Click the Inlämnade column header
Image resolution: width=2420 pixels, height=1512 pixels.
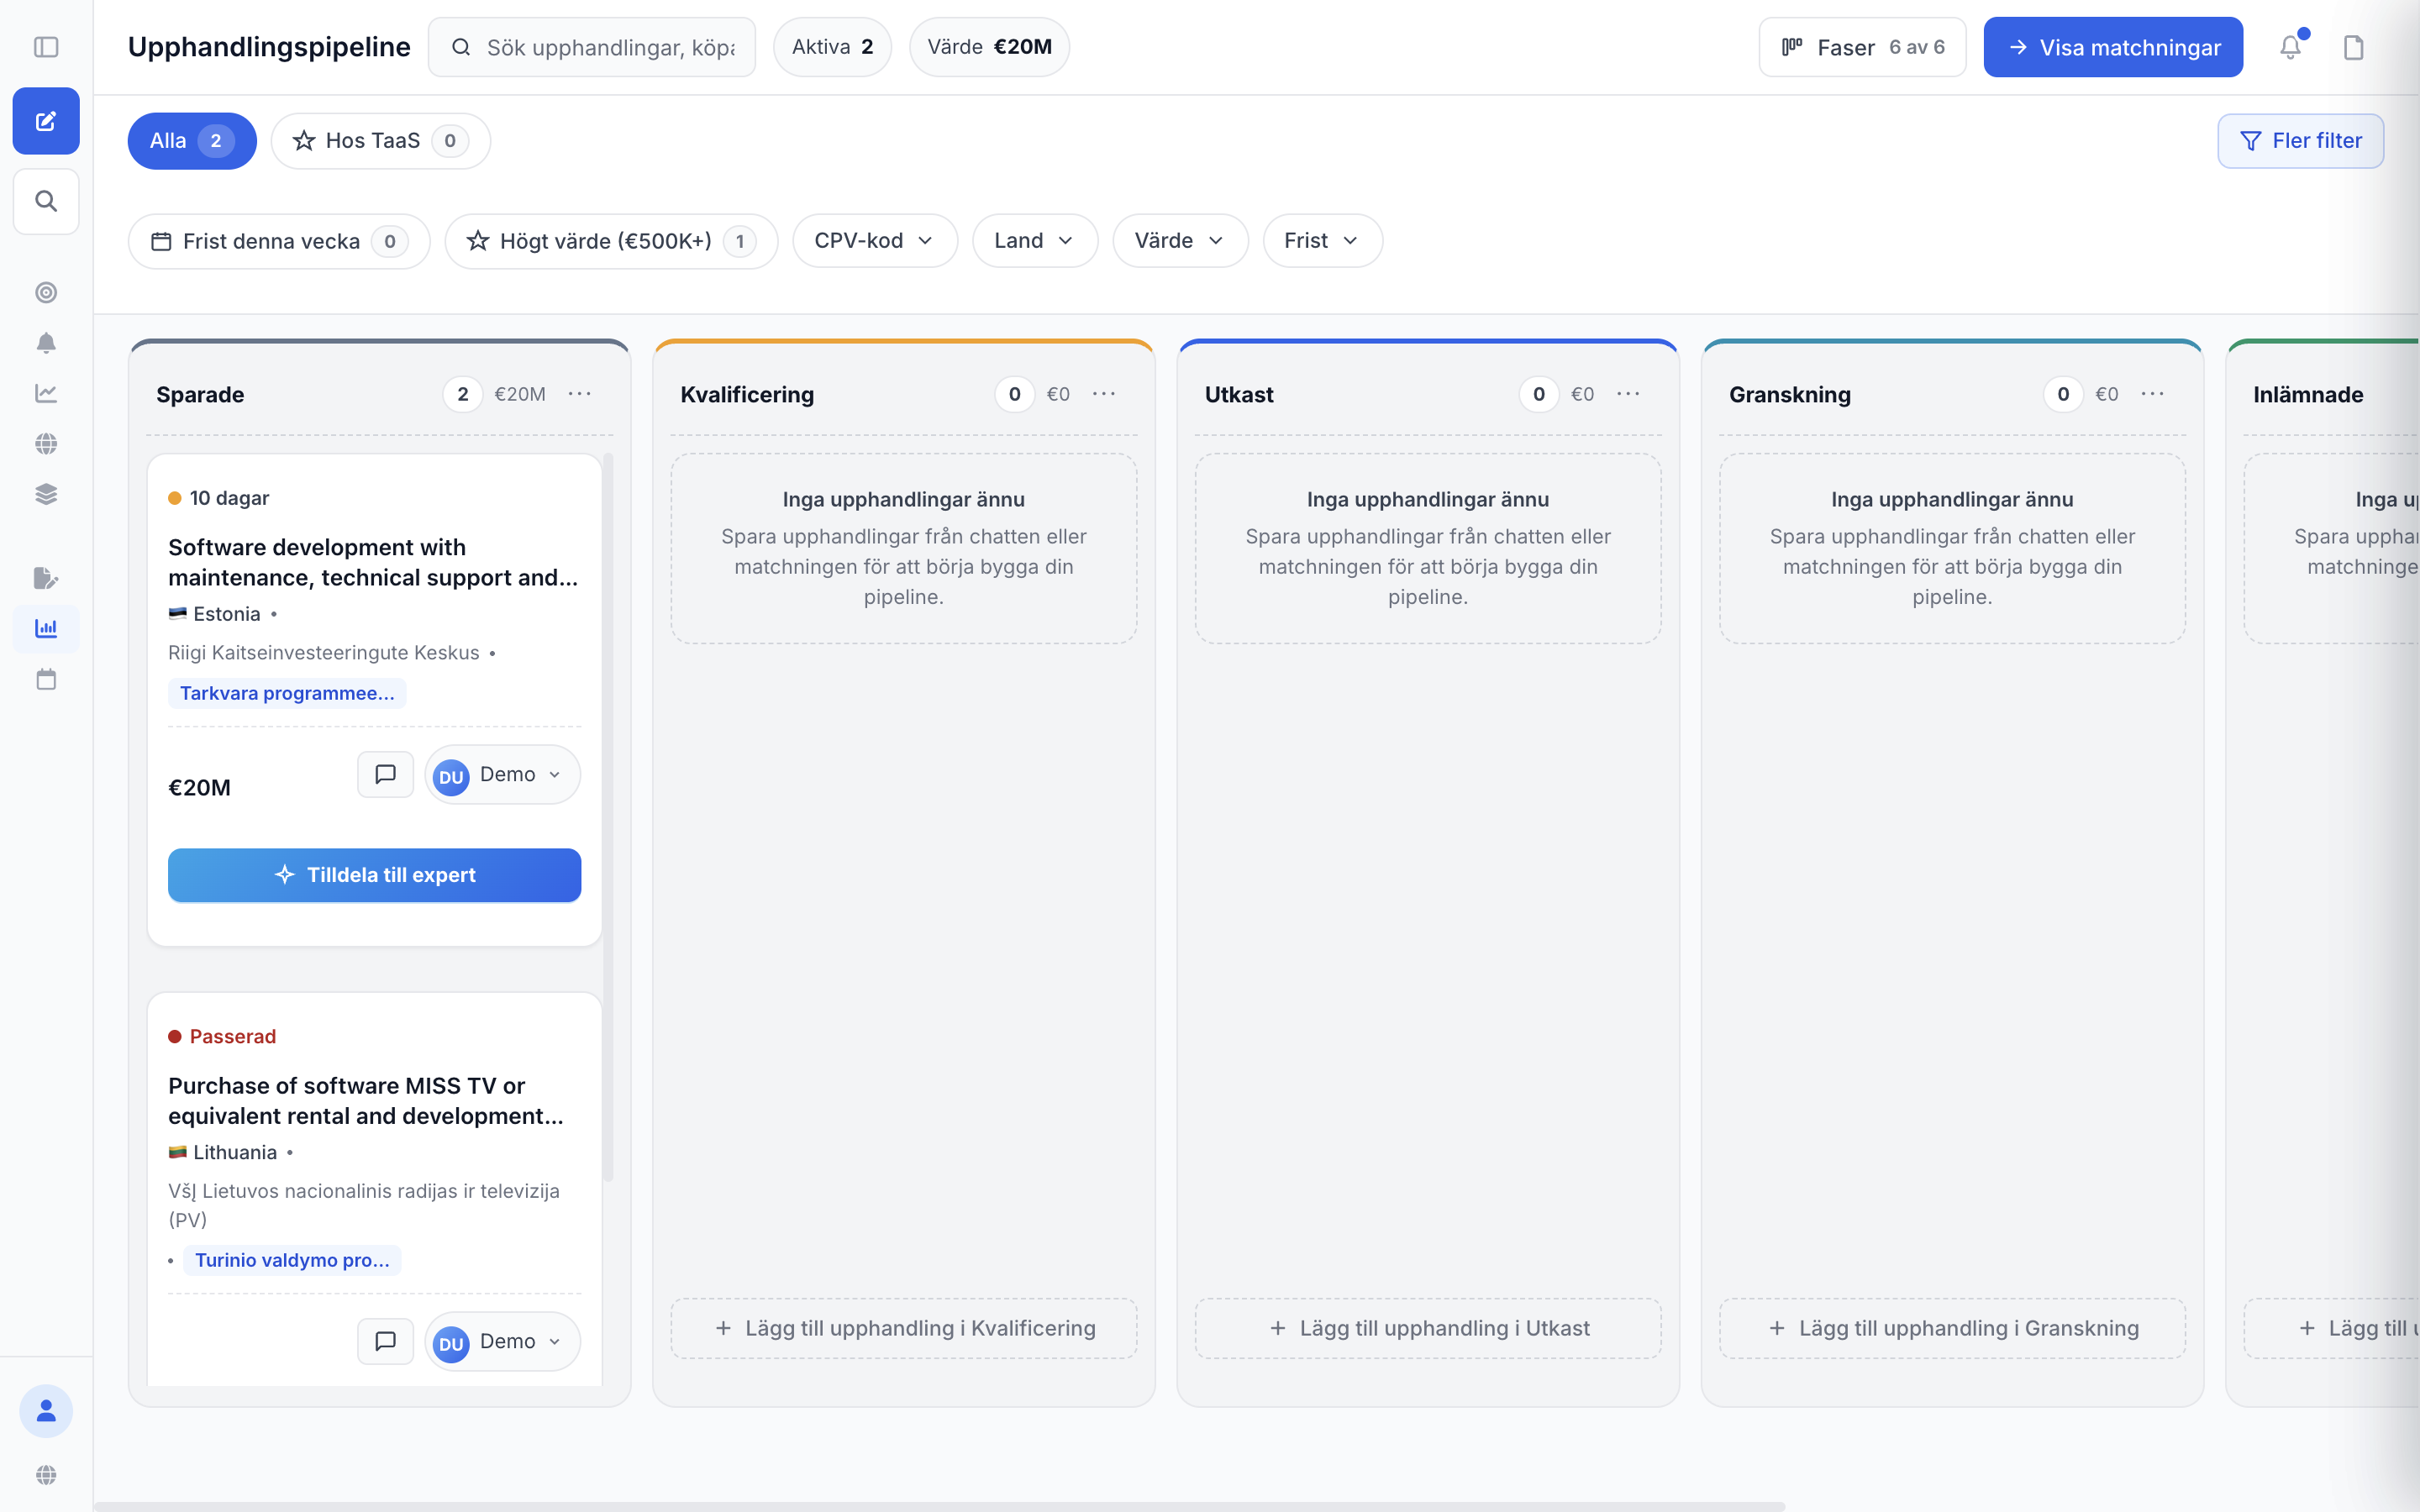tap(2308, 394)
